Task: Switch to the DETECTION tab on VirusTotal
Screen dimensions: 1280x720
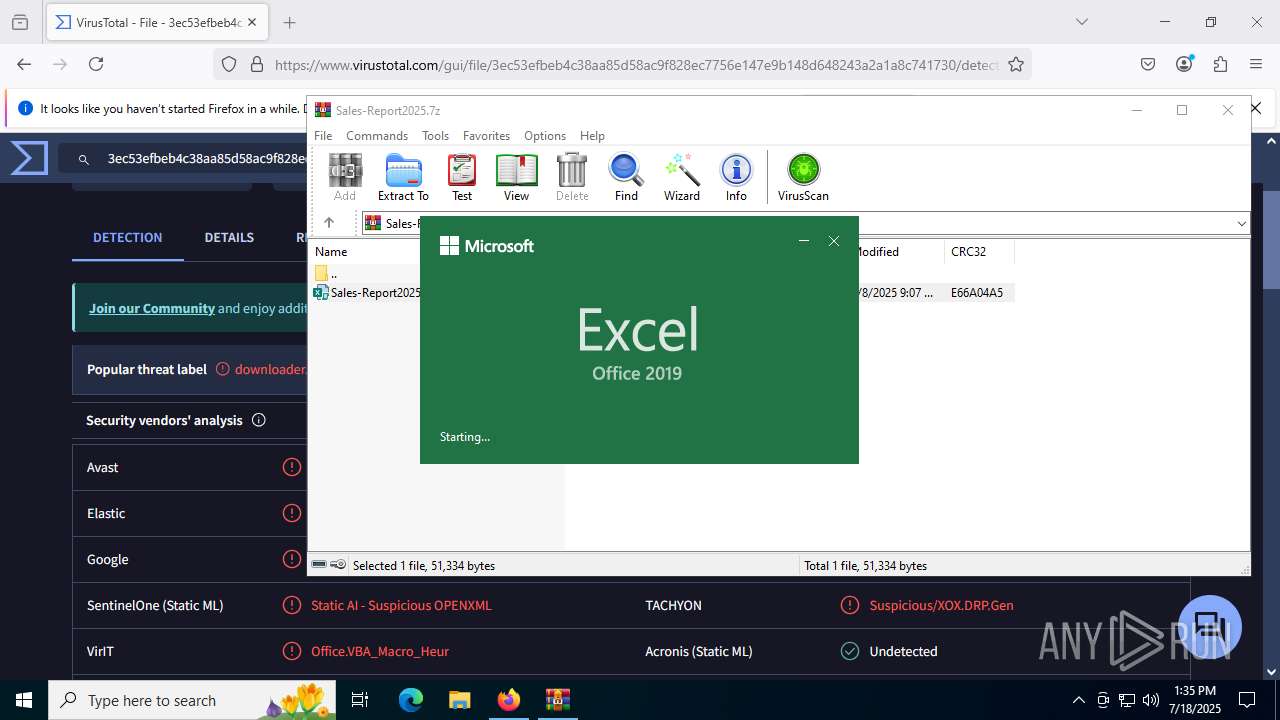Action: [127, 238]
